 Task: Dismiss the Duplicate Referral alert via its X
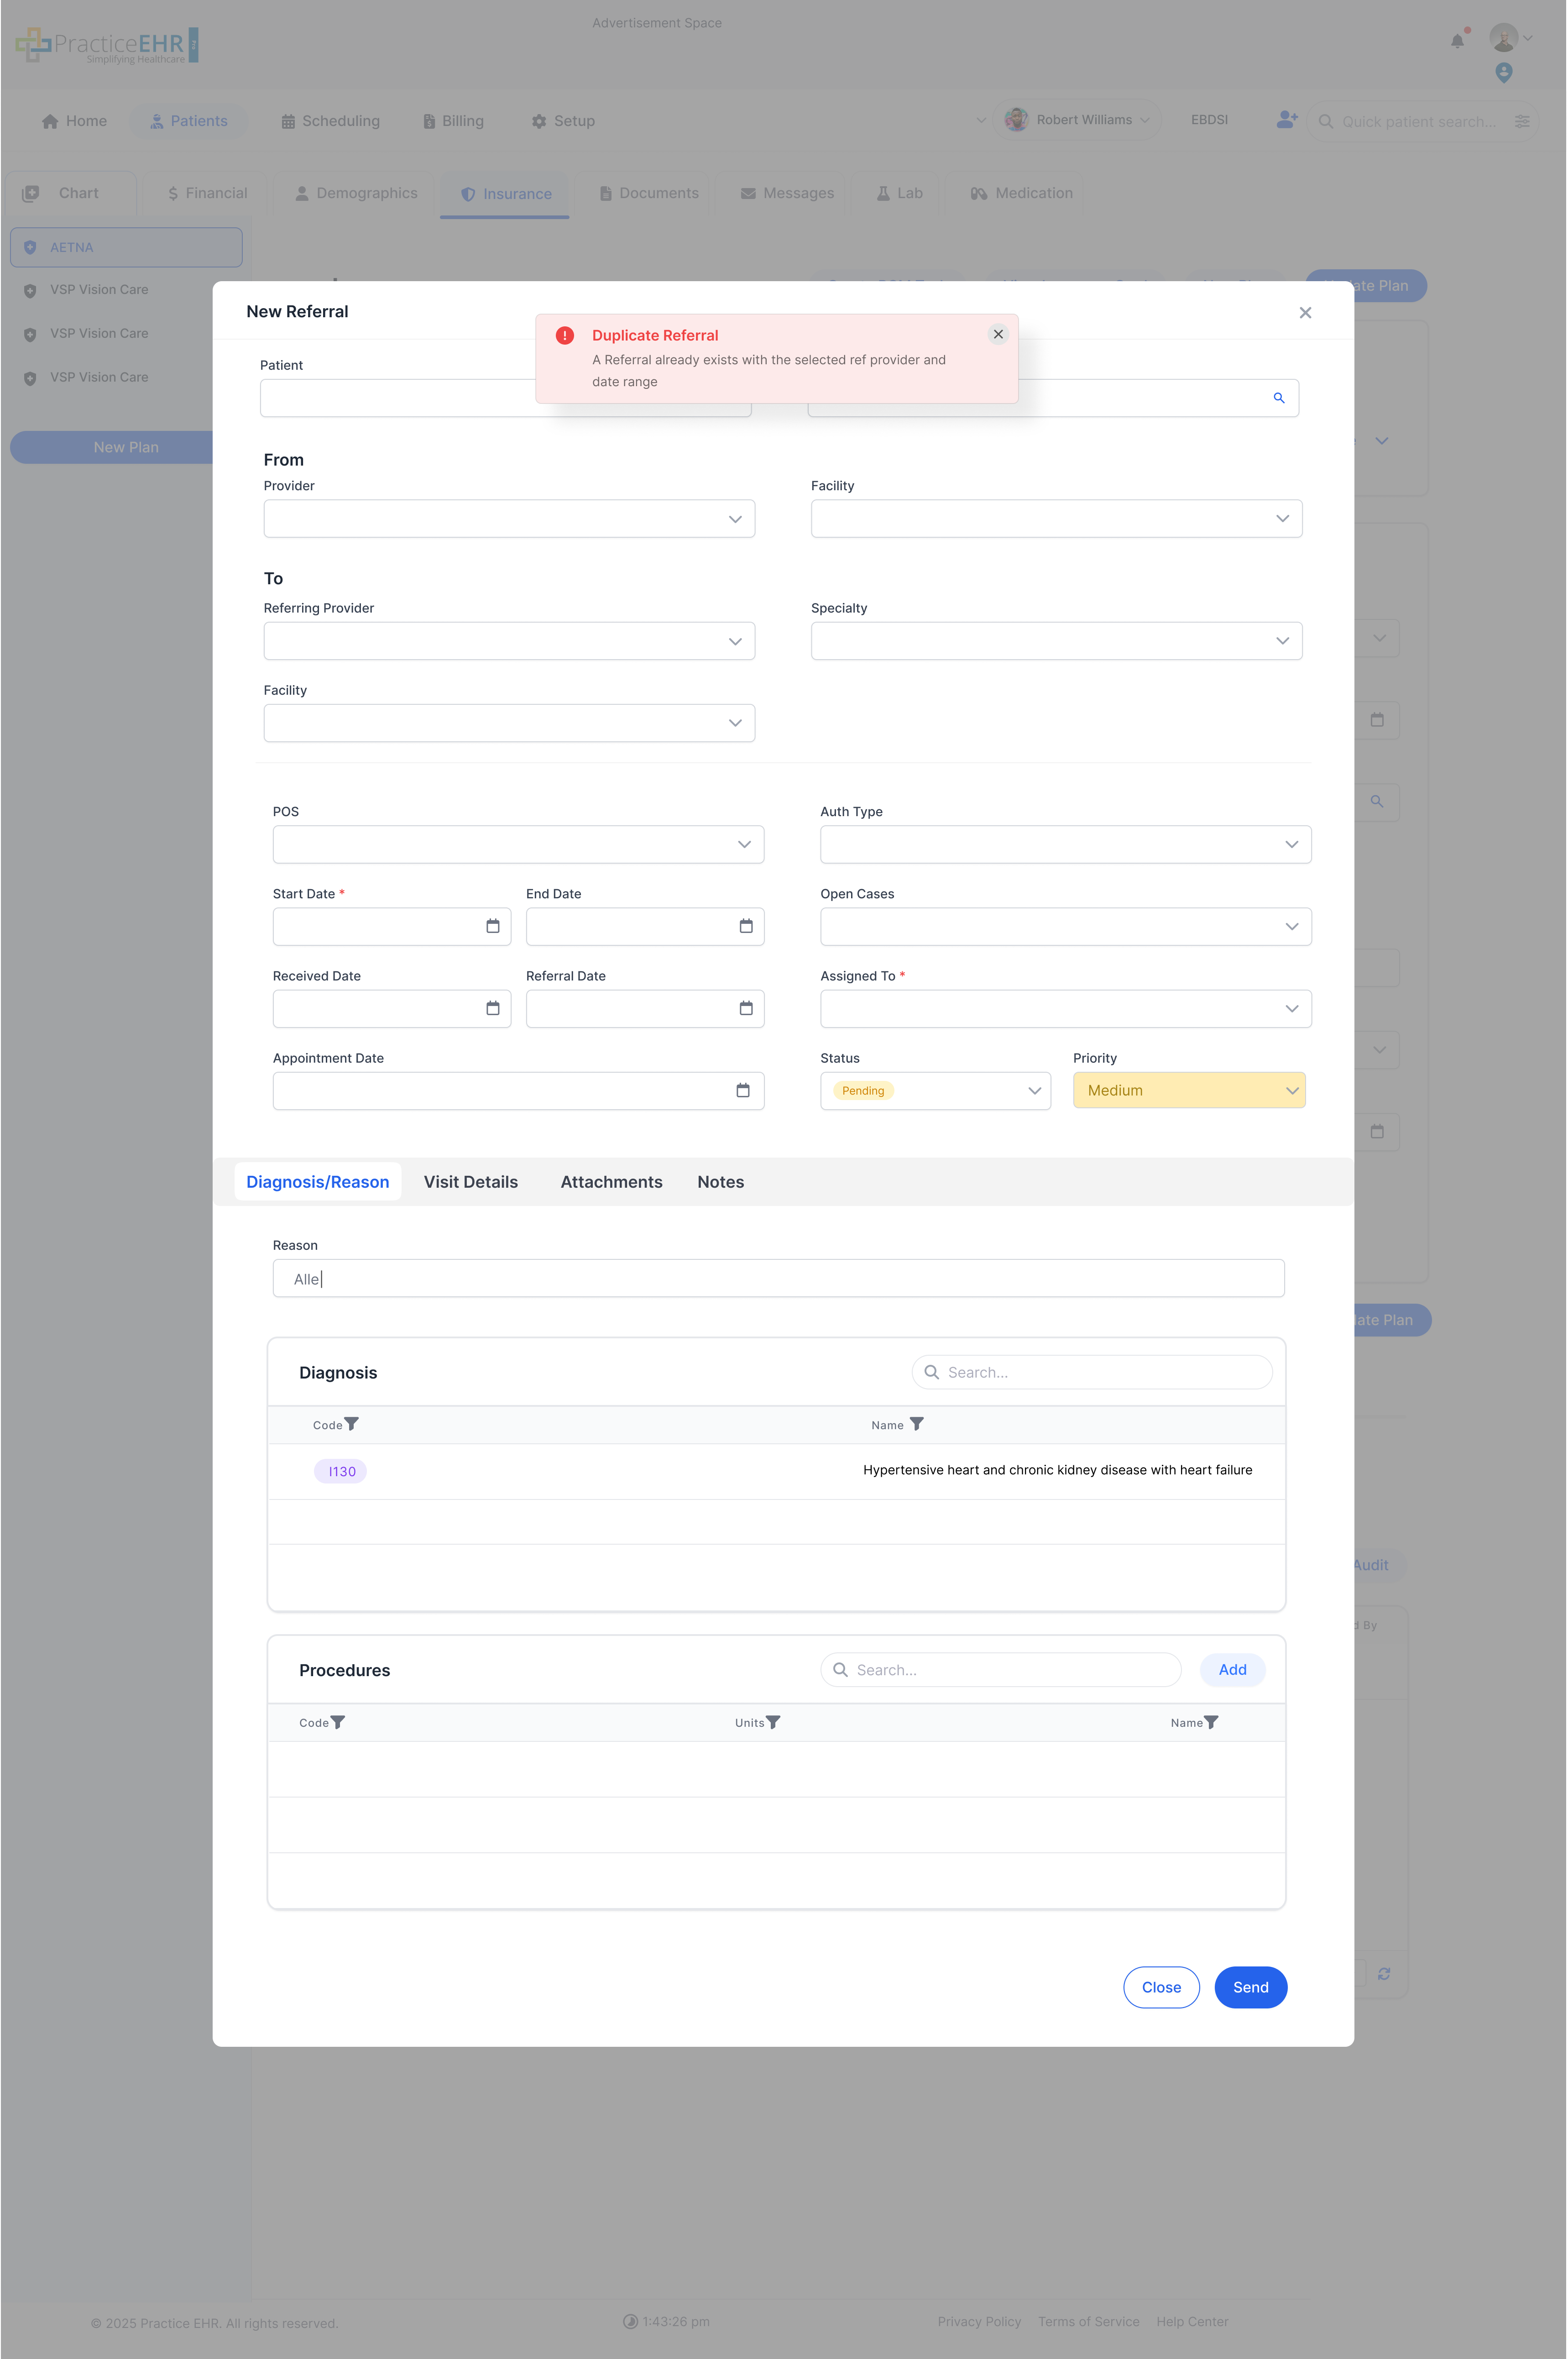coord(998,334)
